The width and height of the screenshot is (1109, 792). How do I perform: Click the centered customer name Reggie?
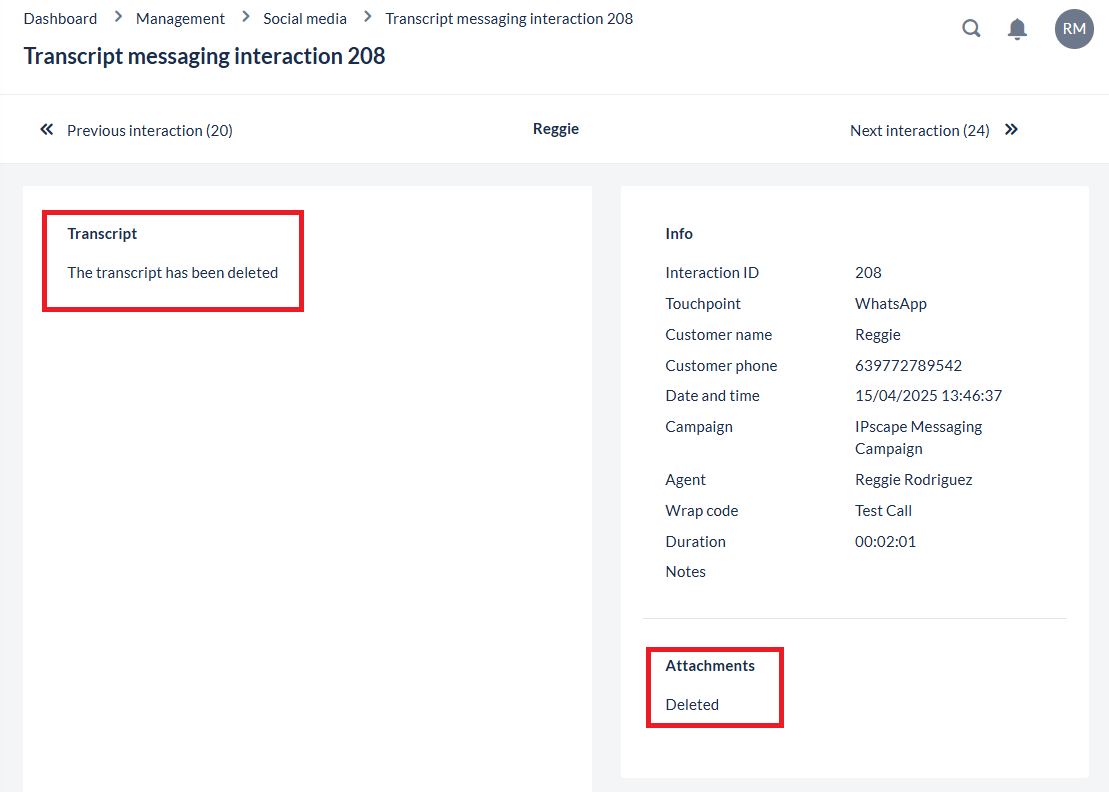point(556,129)
